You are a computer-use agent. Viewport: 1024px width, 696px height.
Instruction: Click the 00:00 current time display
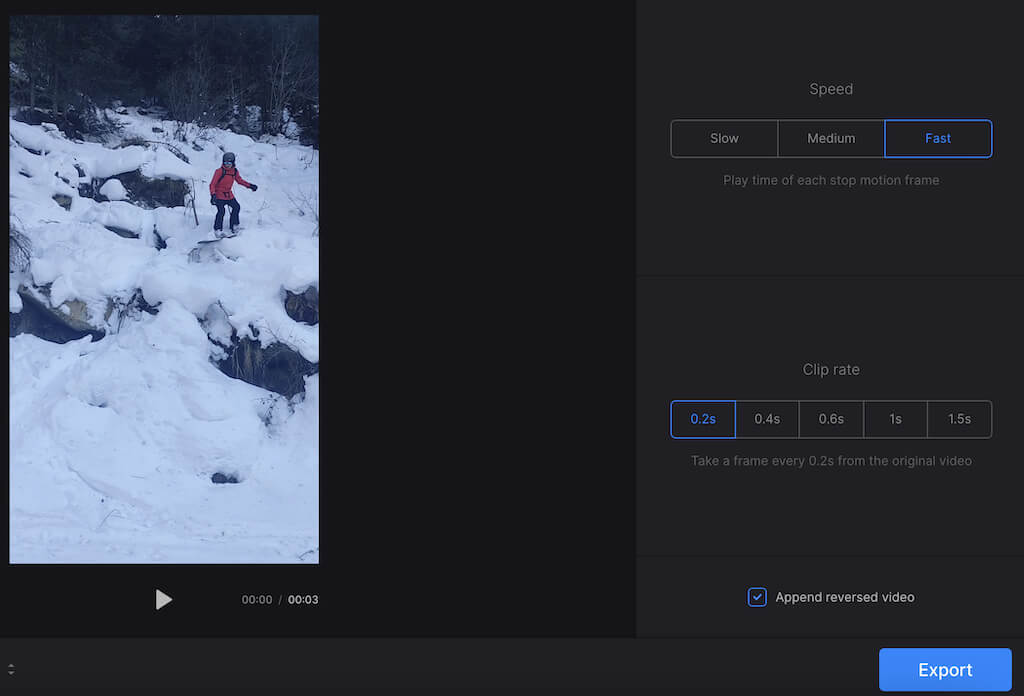(x=257, y=600)
